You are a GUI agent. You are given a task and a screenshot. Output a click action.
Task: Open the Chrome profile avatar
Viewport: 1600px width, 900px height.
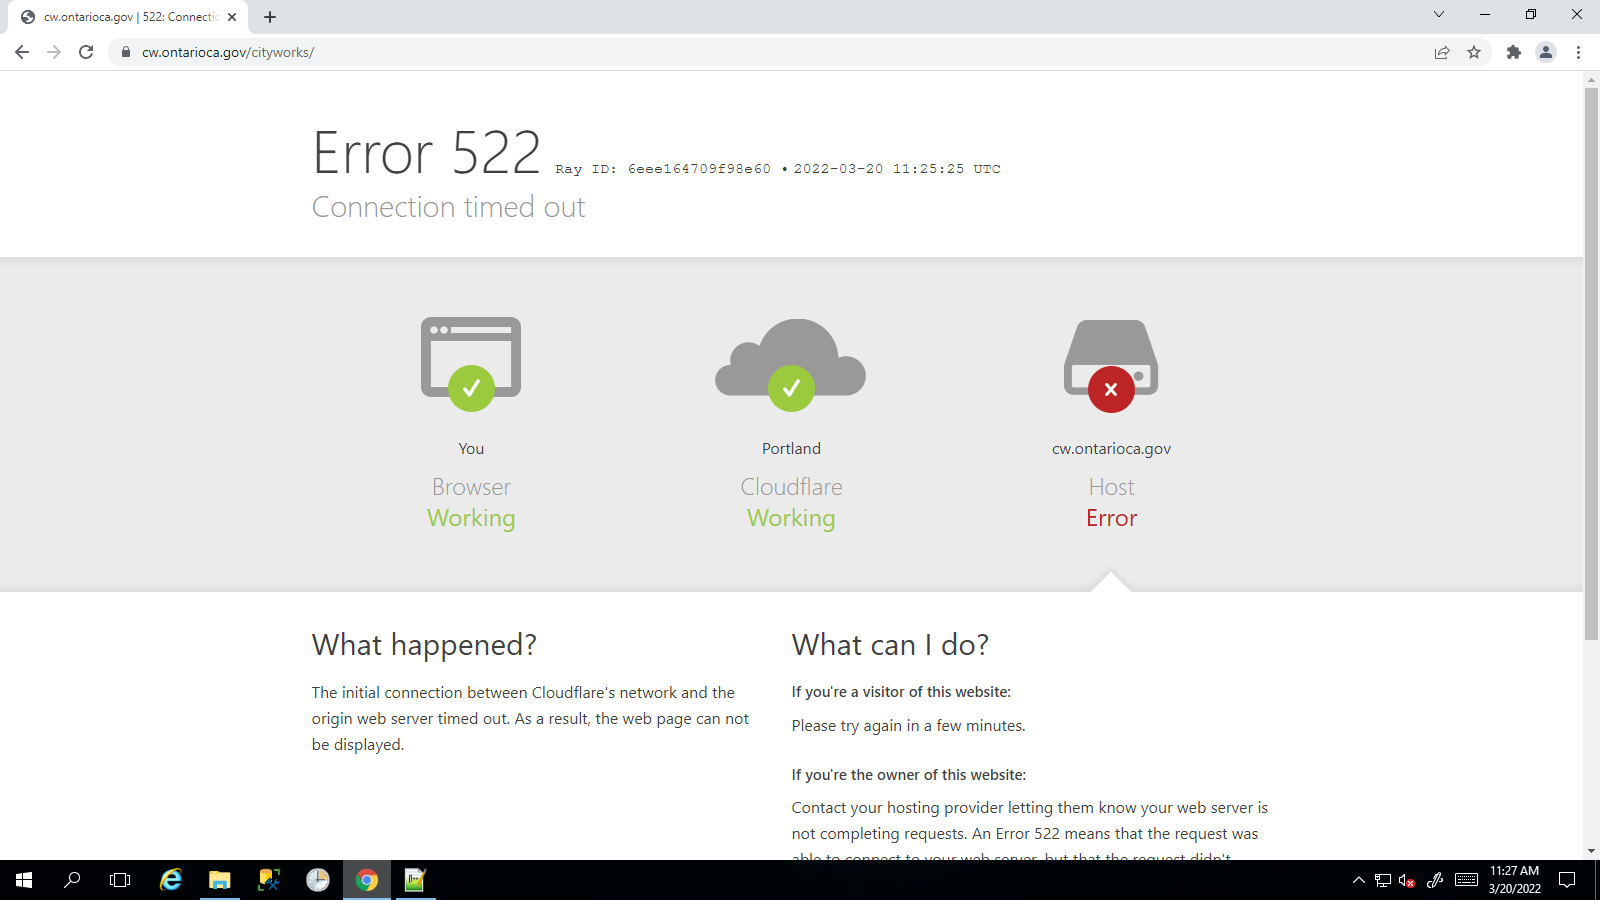coord(1546,52)
